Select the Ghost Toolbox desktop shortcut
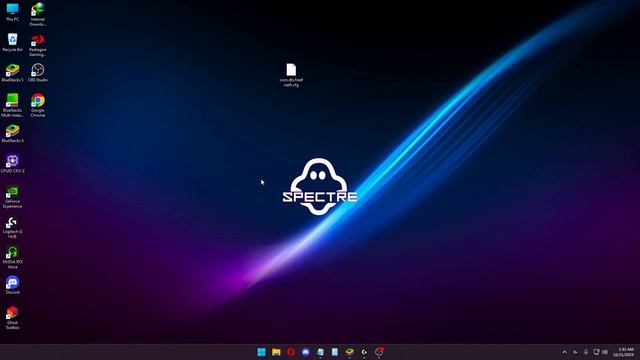Screen dimensions: 640x360 (x=12, y=318)
